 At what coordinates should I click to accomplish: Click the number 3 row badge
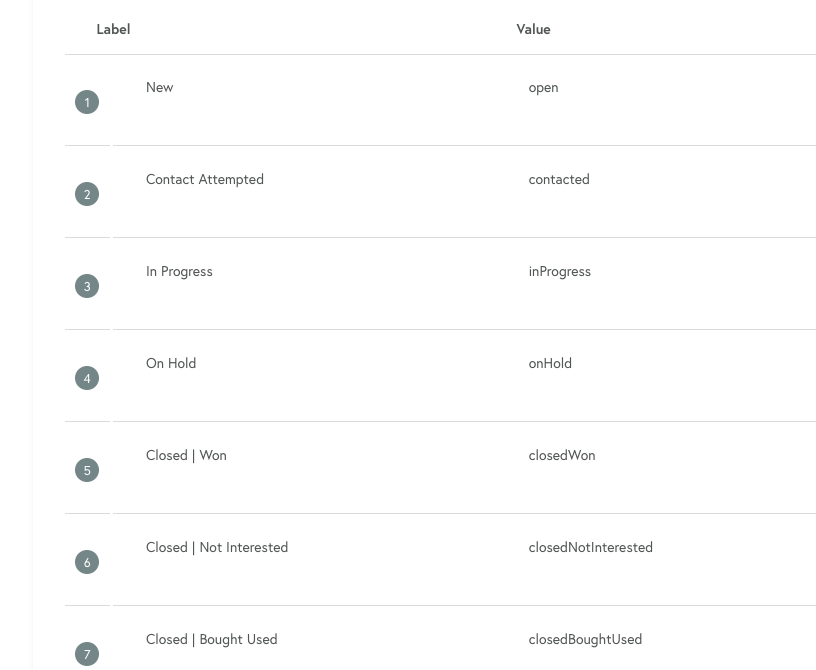pos(87,286)
